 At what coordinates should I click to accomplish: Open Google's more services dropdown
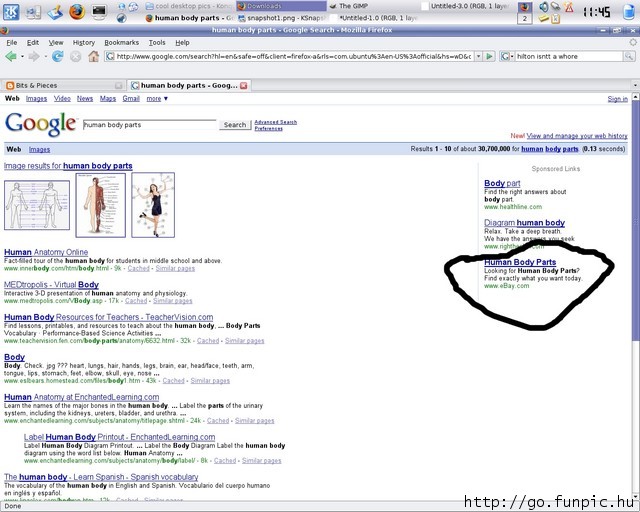pyautogui.click(x=157, y=98)
